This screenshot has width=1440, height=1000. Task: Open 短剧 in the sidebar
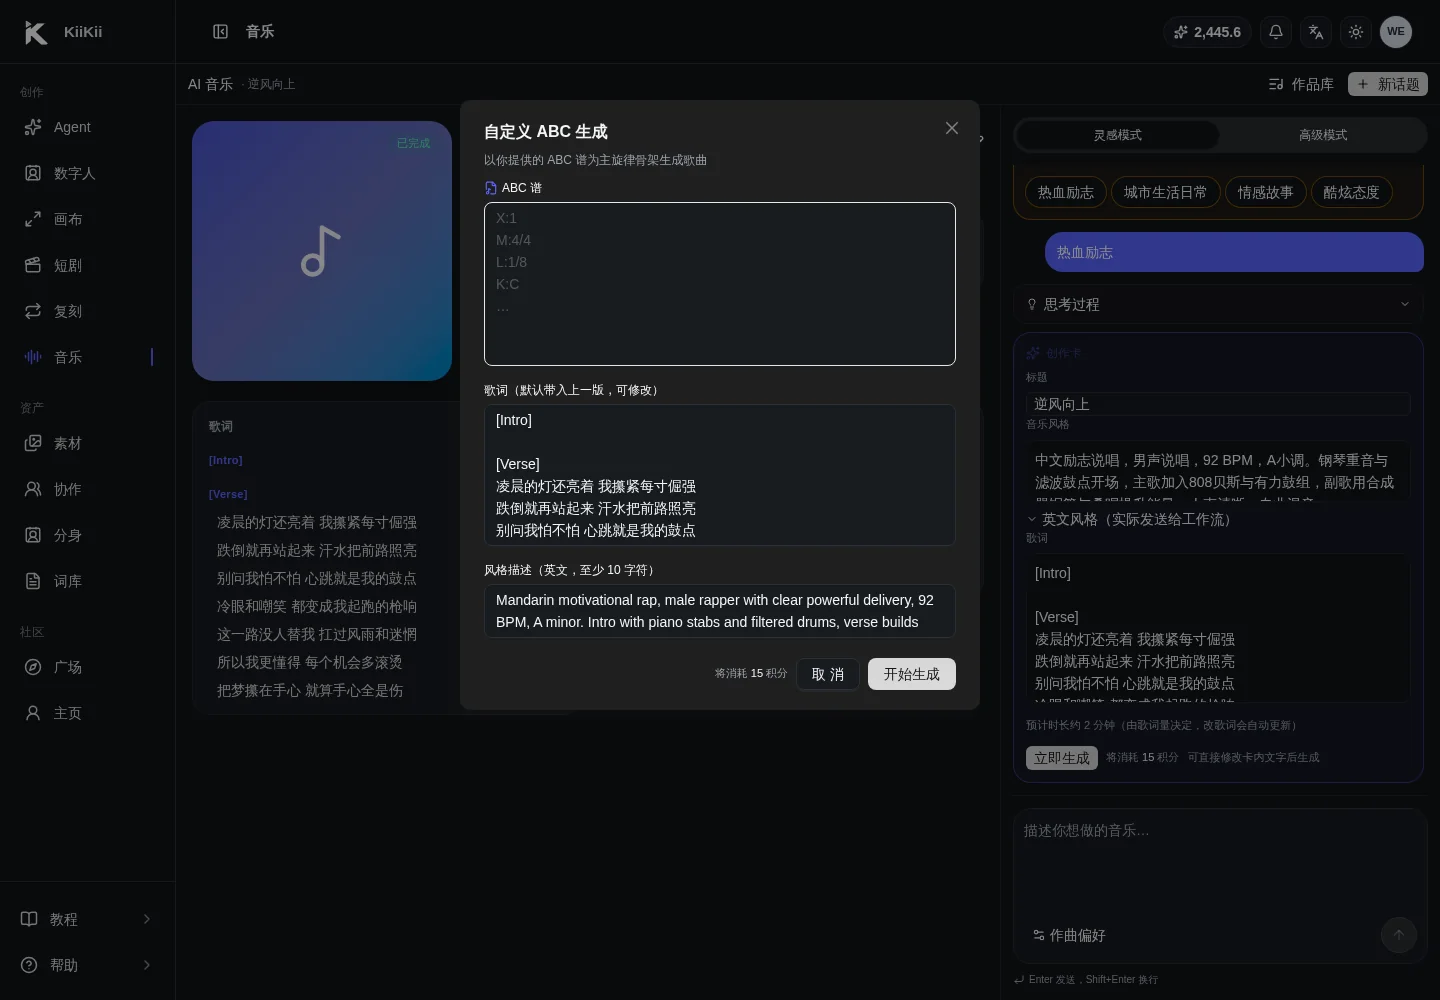click(88, 265)
